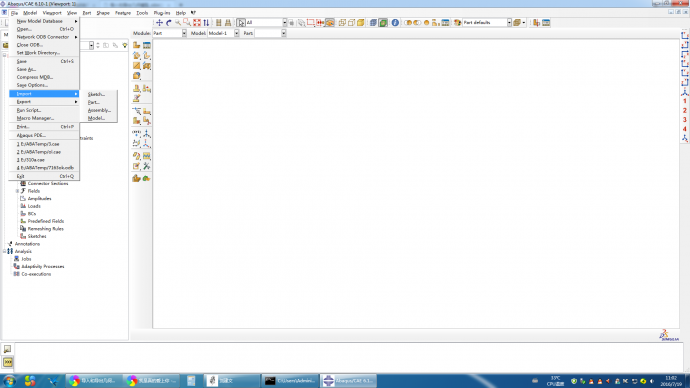Click the selection arrow tool
The width and height of the screenshot is (690, 388).
coord(241,22)
